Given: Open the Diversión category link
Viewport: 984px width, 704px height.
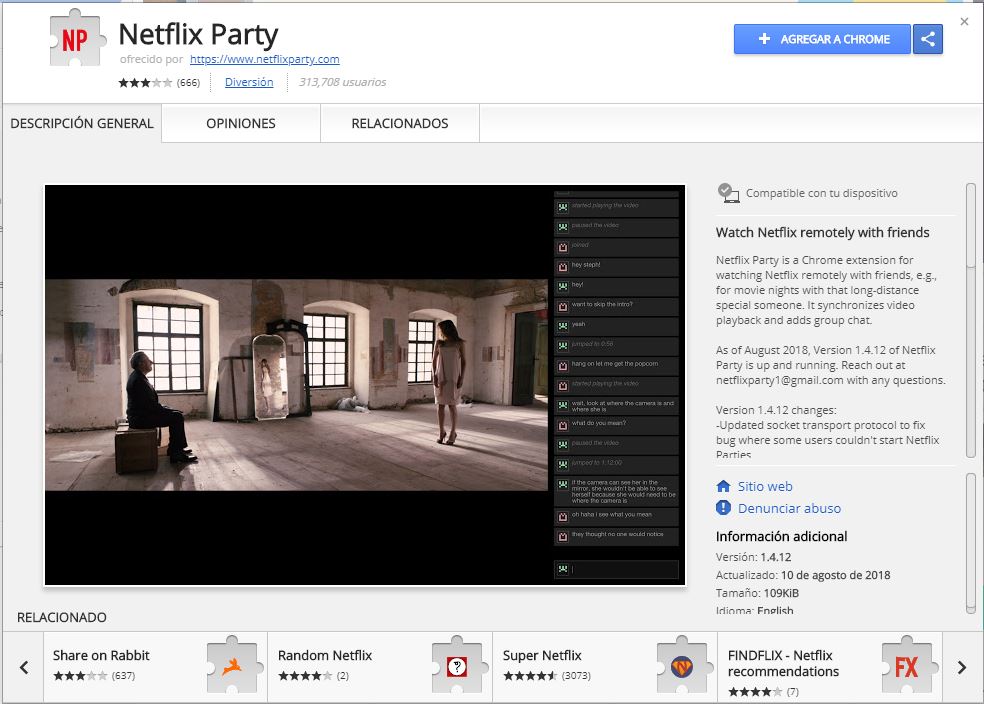Looking at the screenshot, I should click(249, 82).
